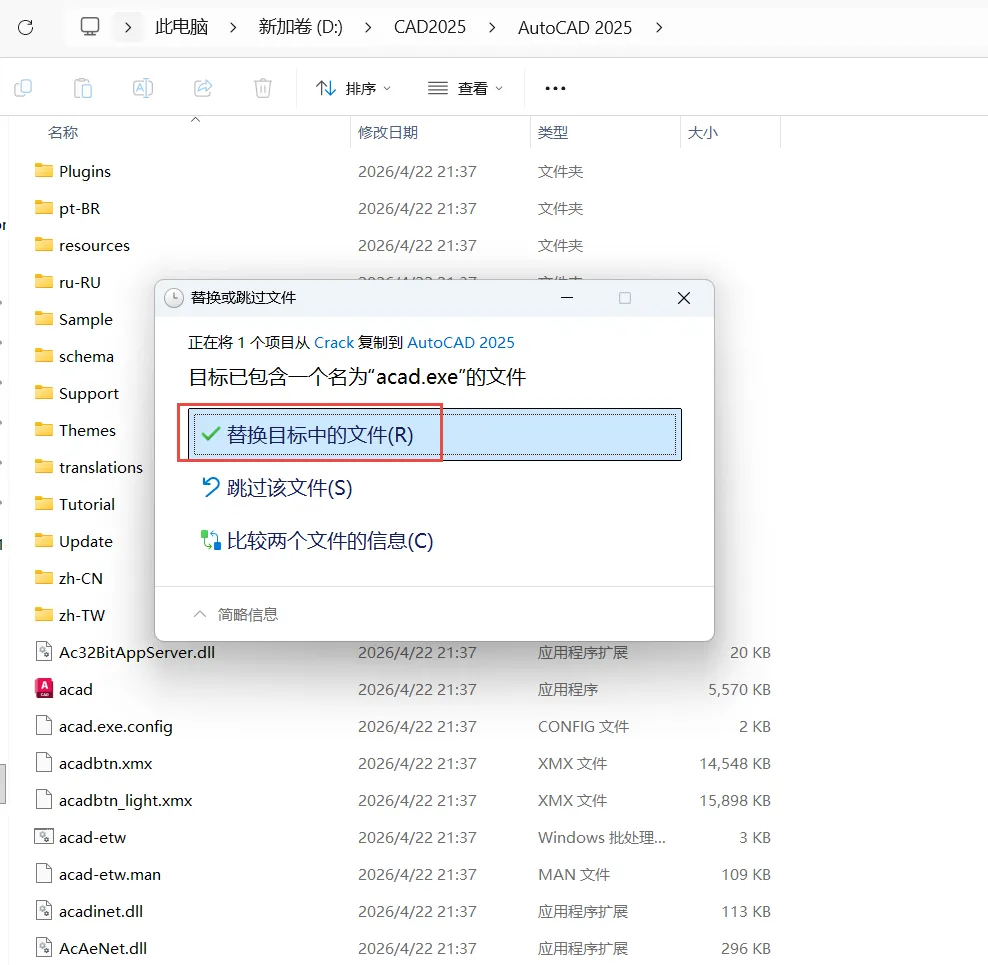Screen dimensions: 988x965
Task: Minimize the 替换或跳过文件 dialog
Action: tap(567, 298)
